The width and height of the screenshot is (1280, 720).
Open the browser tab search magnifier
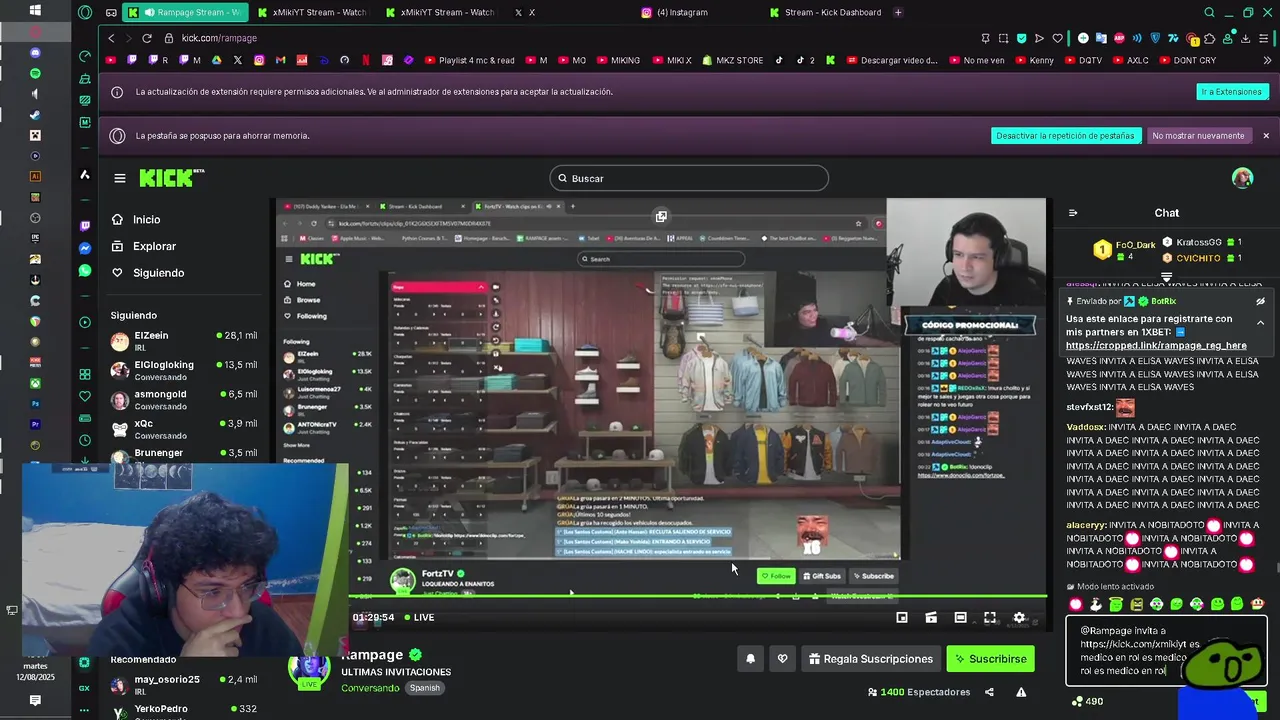(1209, 12)
